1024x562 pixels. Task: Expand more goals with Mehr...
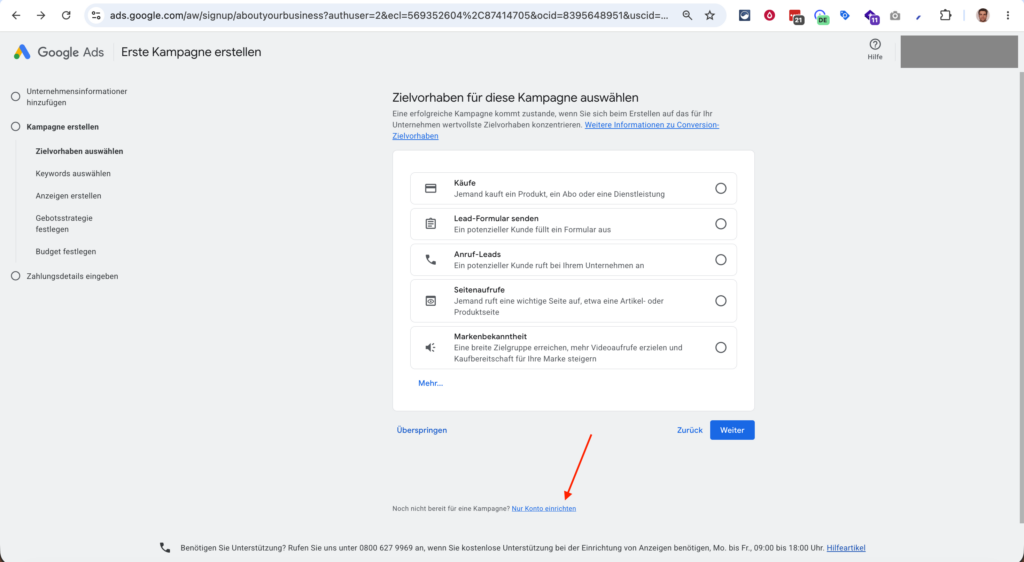(430, 383)
